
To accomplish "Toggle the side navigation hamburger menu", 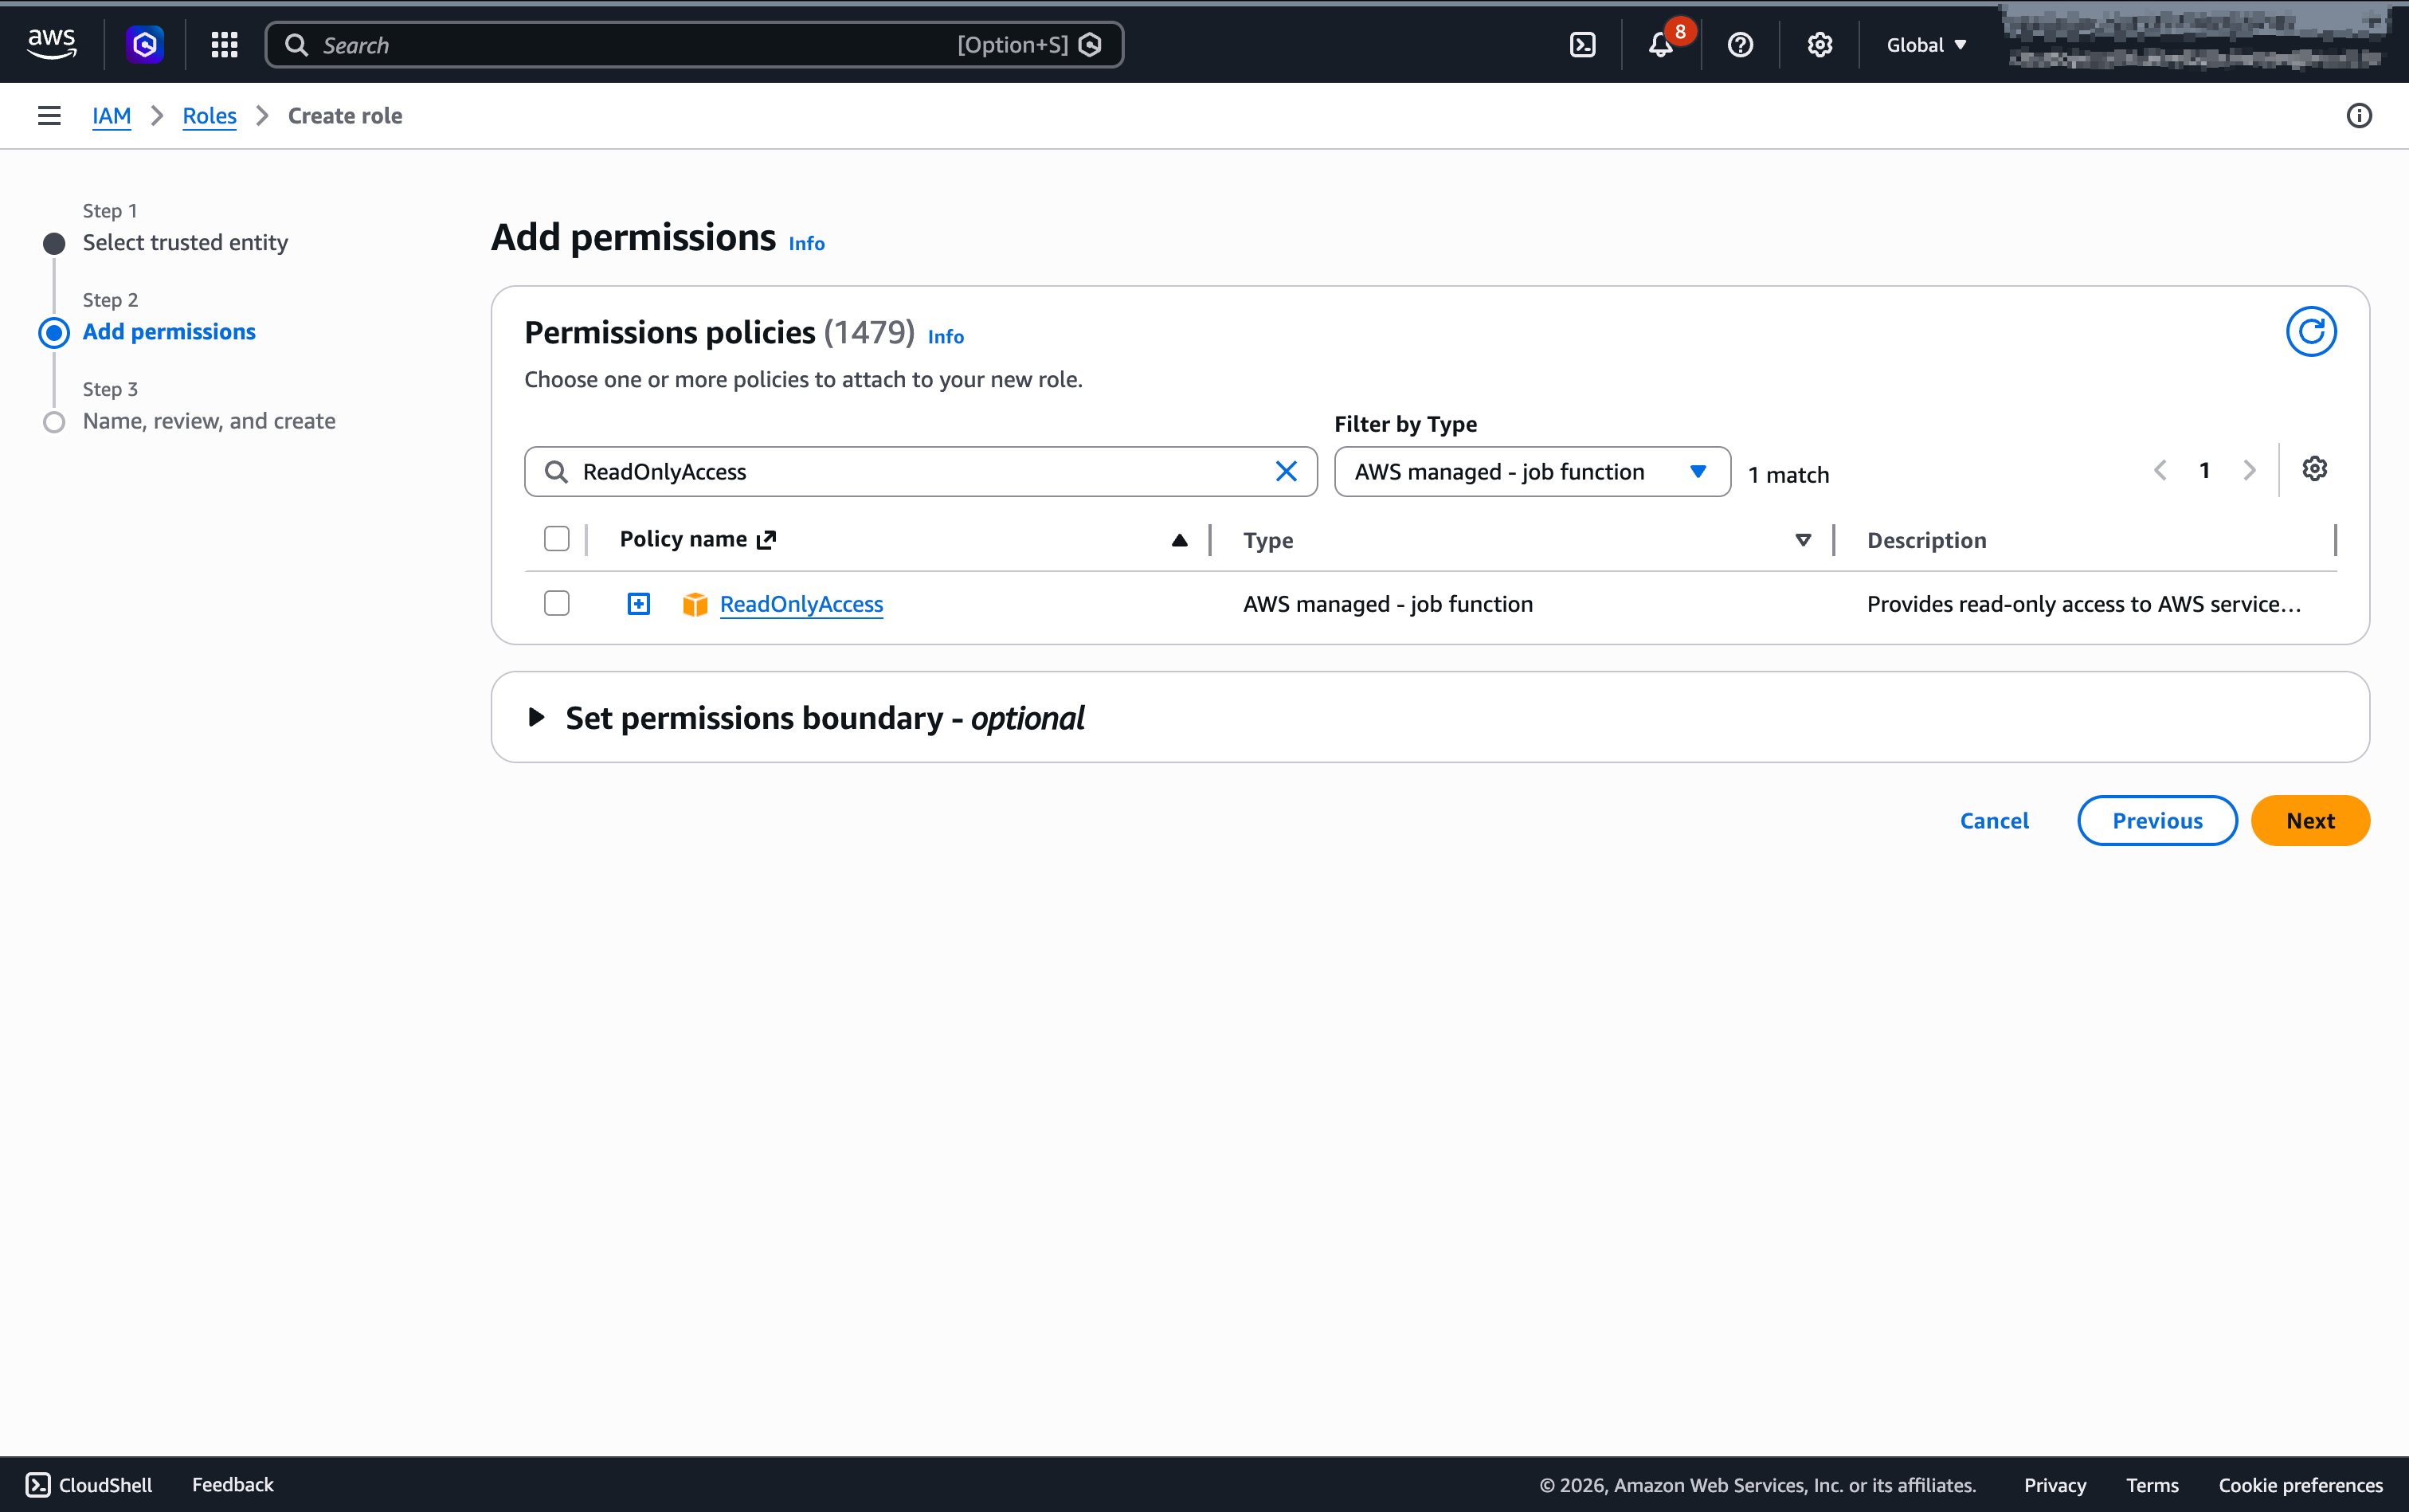I will [x=49, y=116].
